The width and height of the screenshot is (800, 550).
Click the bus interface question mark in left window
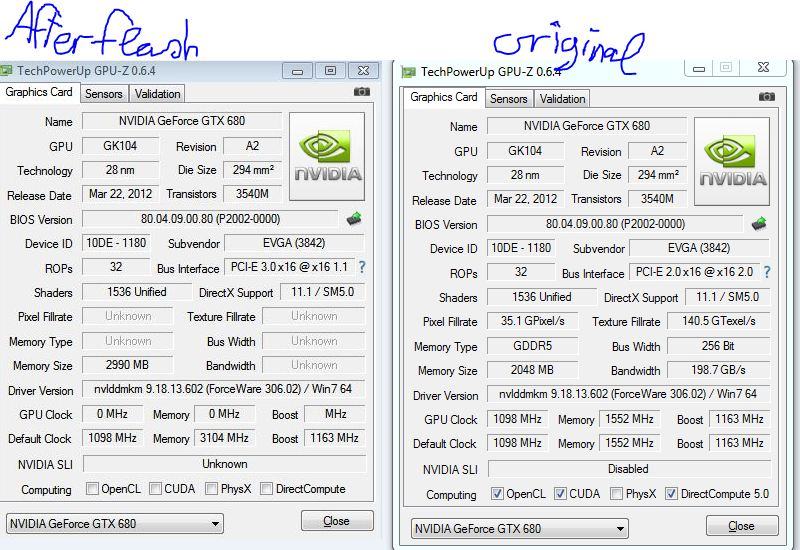[362, 267]
